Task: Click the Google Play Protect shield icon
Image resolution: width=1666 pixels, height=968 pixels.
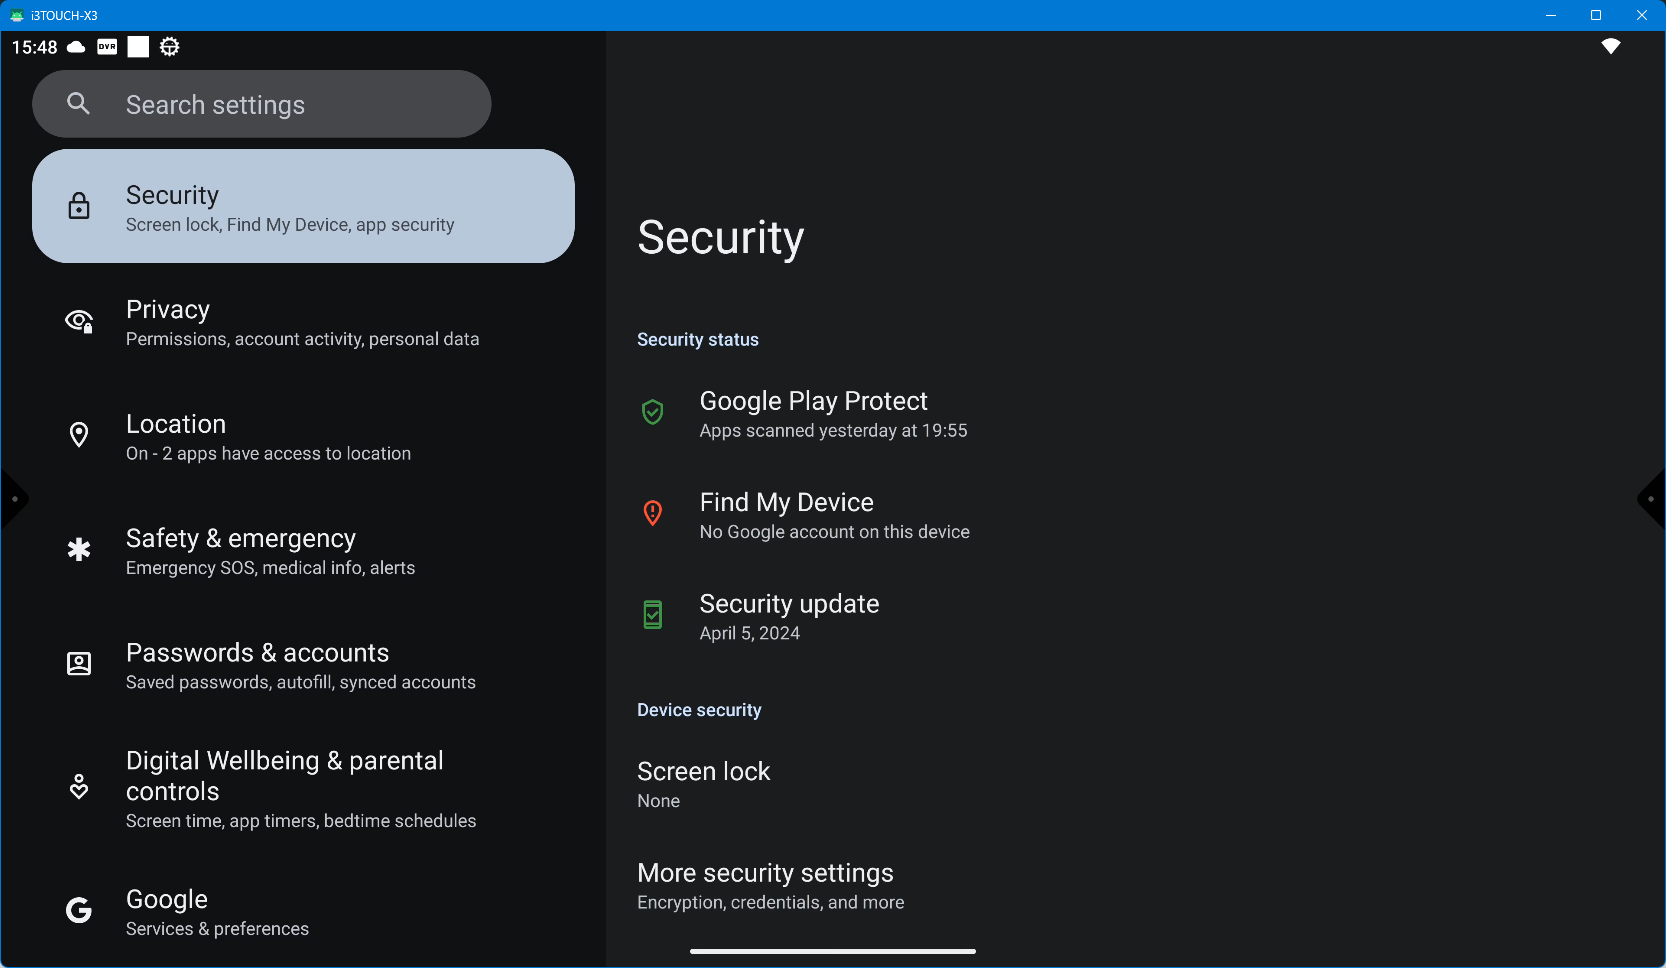Action: click(653, 412)
